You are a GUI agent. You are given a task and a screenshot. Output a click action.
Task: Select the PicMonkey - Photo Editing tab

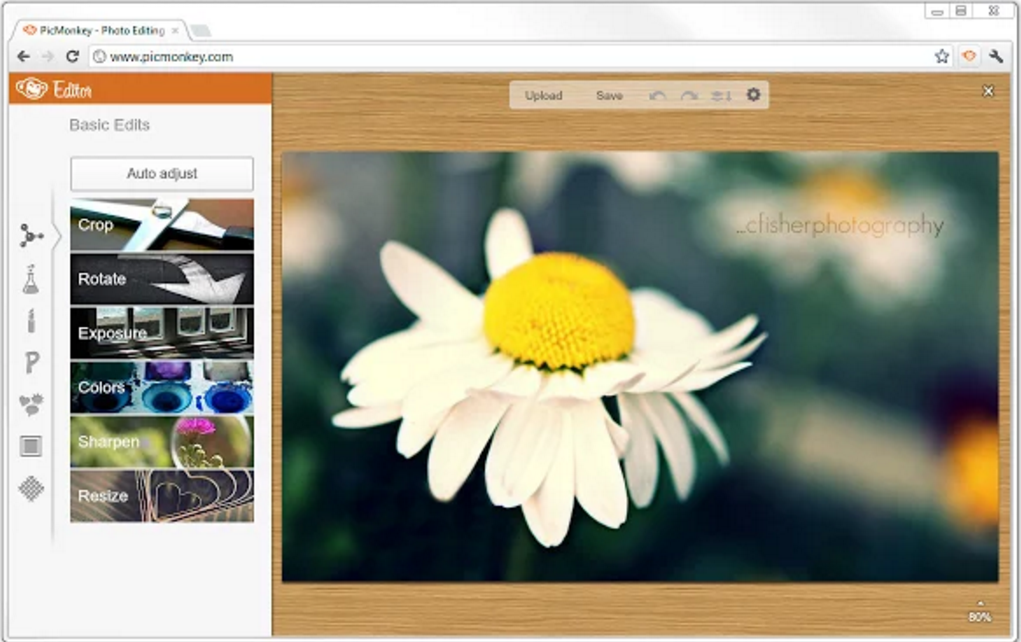point(102,31)
